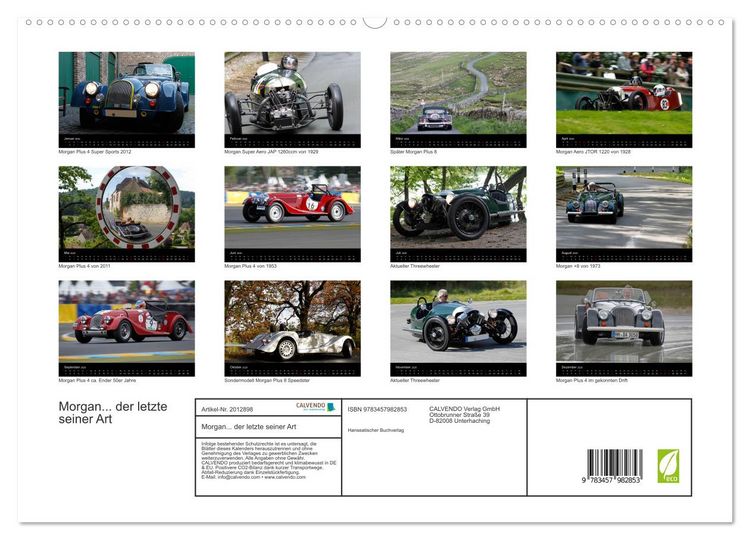Click the CALVENDO logo beside the article number
This screenshot has width=750, height=540.
tap(316, 407)
